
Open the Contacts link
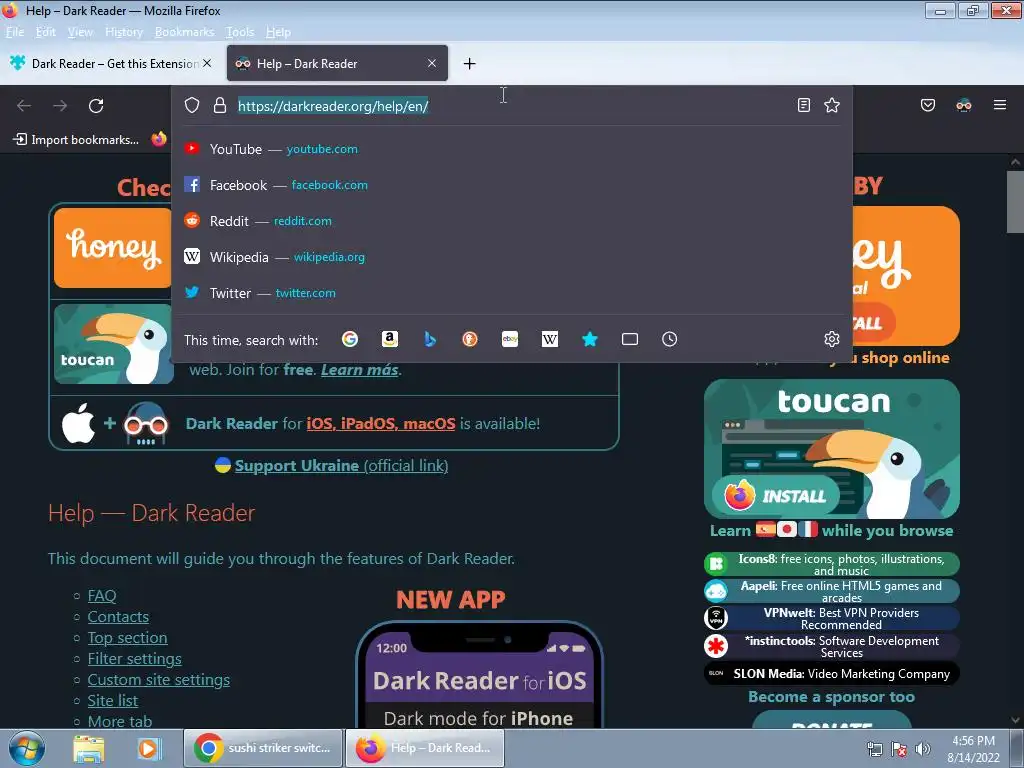pos(118,616)
